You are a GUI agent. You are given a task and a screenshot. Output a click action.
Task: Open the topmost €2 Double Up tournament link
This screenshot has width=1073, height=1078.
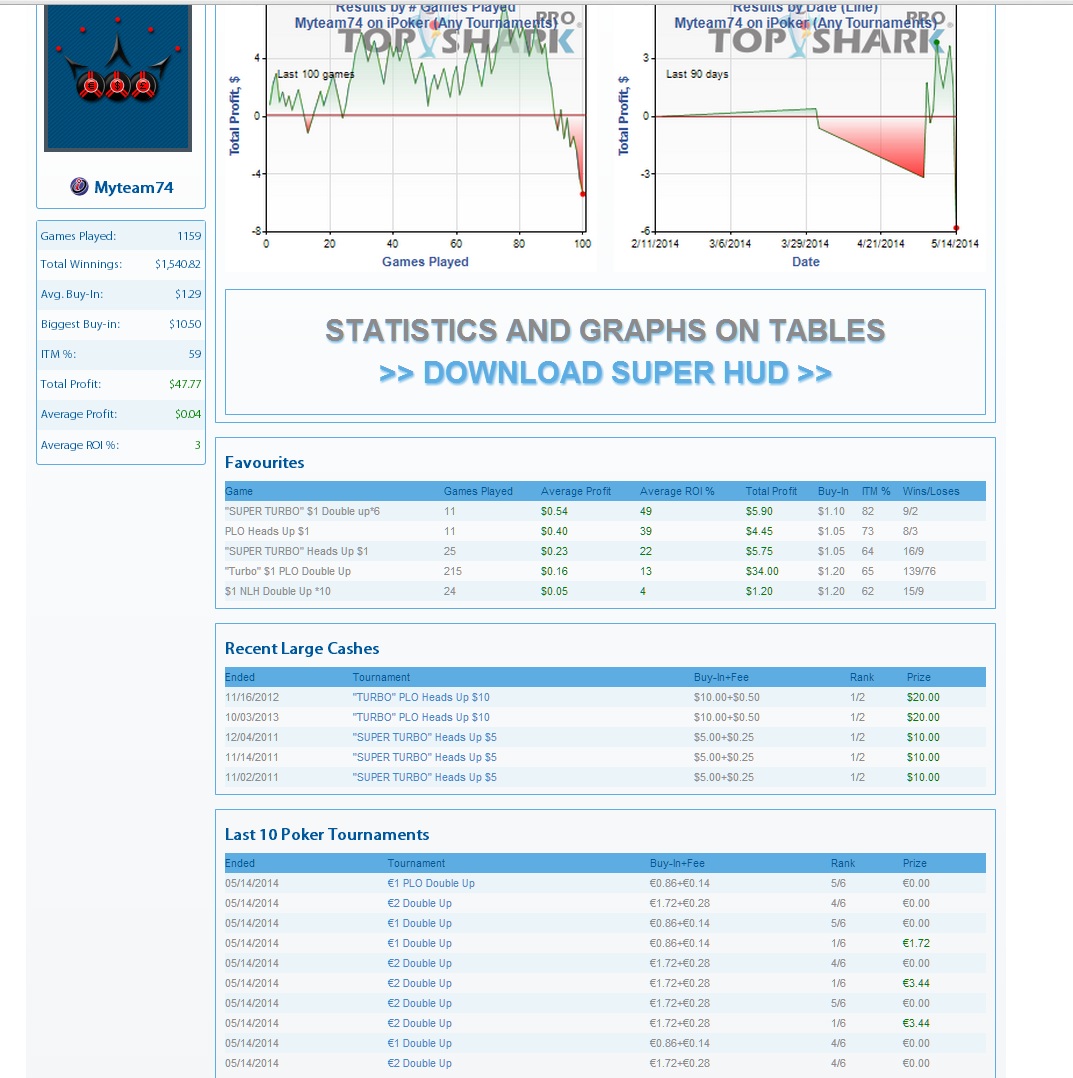click(x=419, y=903)
